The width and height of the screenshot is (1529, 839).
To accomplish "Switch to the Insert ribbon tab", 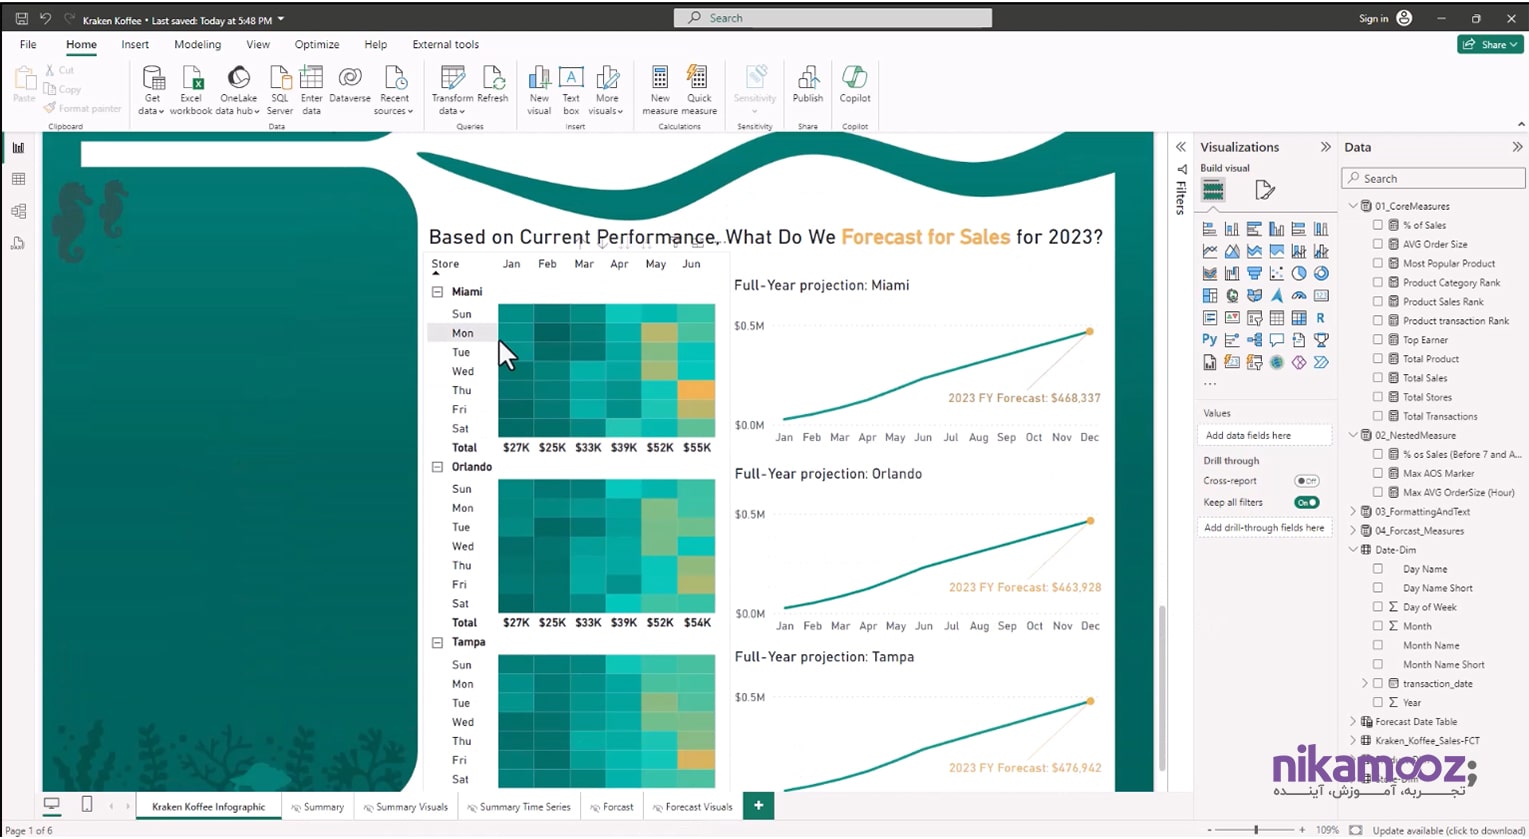I will [135, 44].
